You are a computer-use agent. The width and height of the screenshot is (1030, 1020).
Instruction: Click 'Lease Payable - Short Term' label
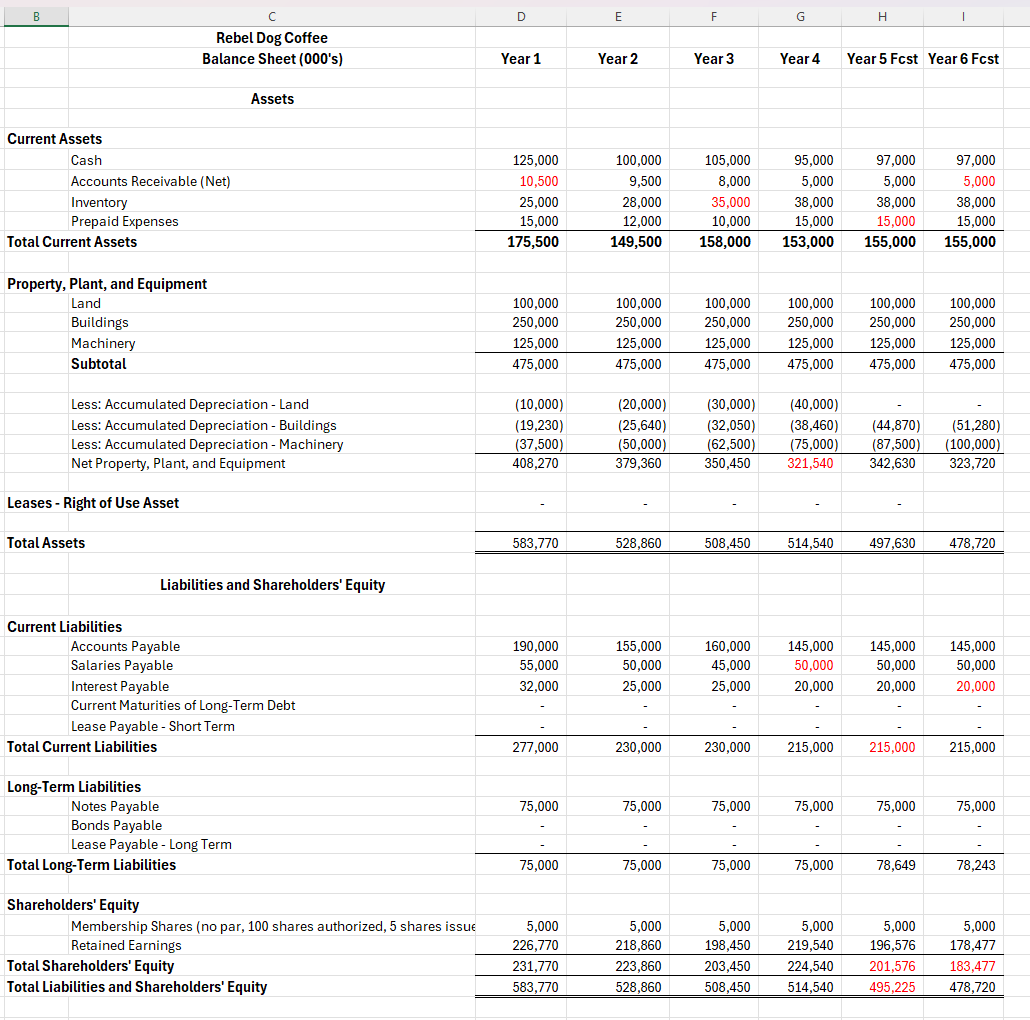point(153,727)
